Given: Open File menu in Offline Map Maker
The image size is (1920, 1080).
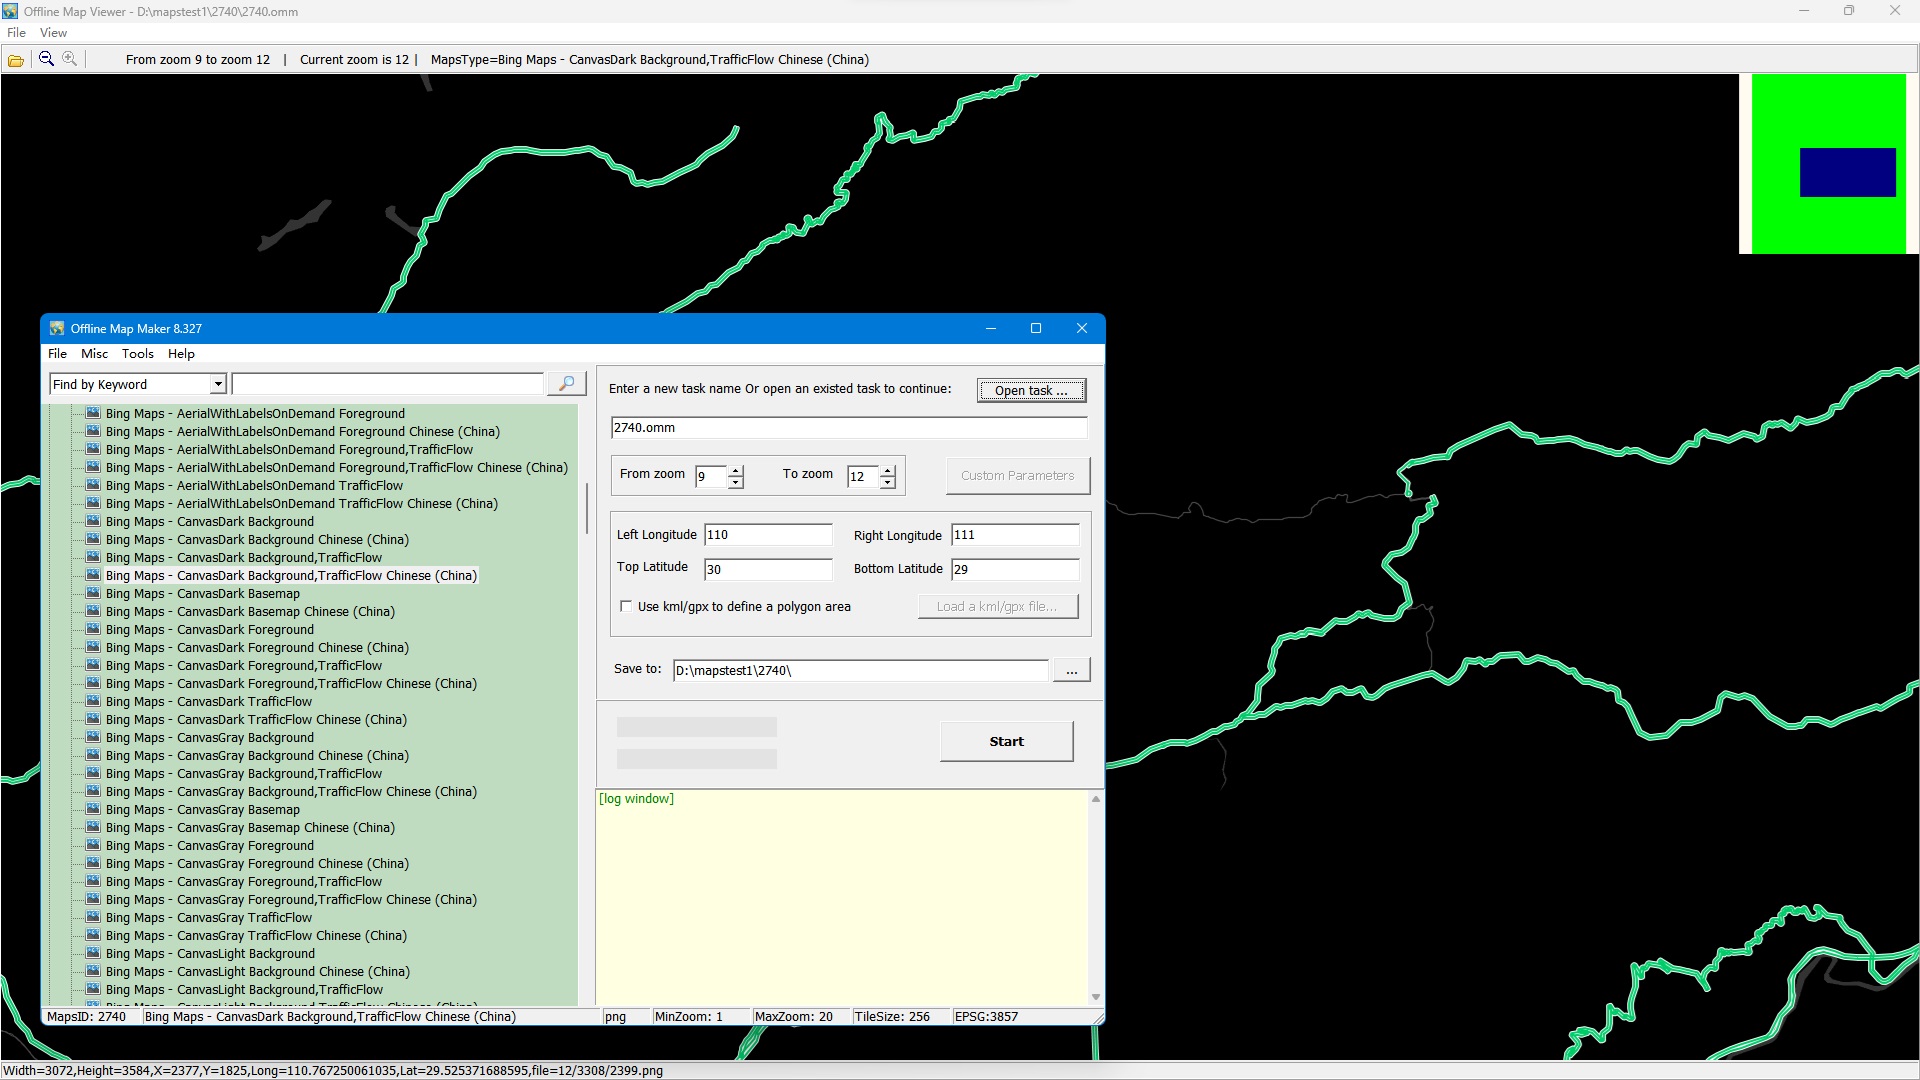Looking at the screenshot, I should [57, 354].
